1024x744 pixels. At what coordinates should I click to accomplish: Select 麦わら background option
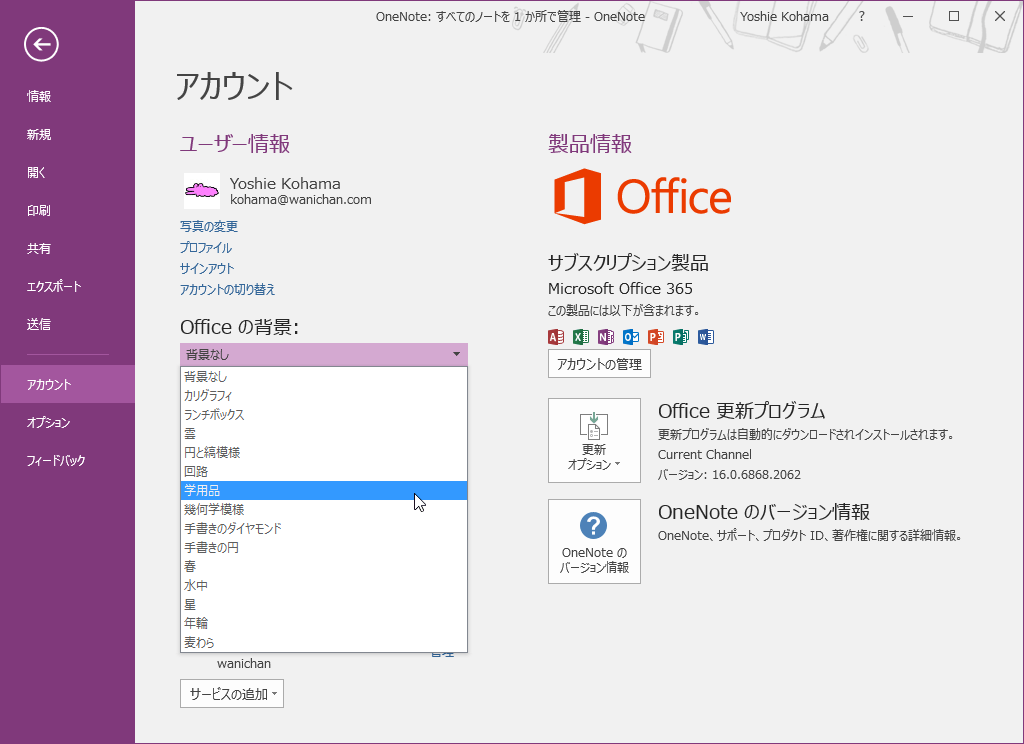click(x=324, y=642)
